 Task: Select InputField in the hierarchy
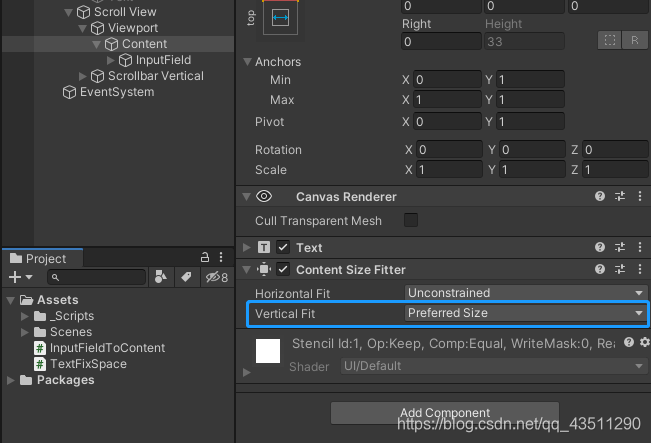click(163, 60)
